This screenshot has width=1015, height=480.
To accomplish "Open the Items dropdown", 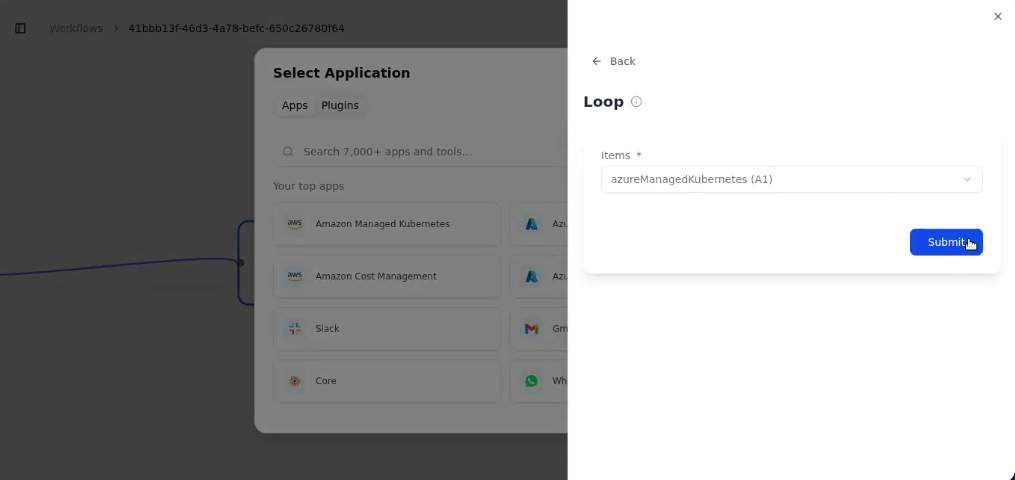I will (x=792, y=179).
